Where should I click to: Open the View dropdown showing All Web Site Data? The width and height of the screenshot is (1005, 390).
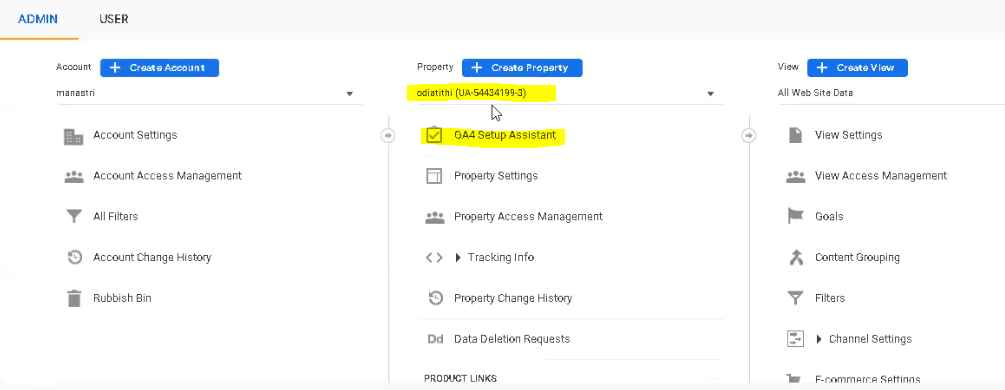point(891,94)
